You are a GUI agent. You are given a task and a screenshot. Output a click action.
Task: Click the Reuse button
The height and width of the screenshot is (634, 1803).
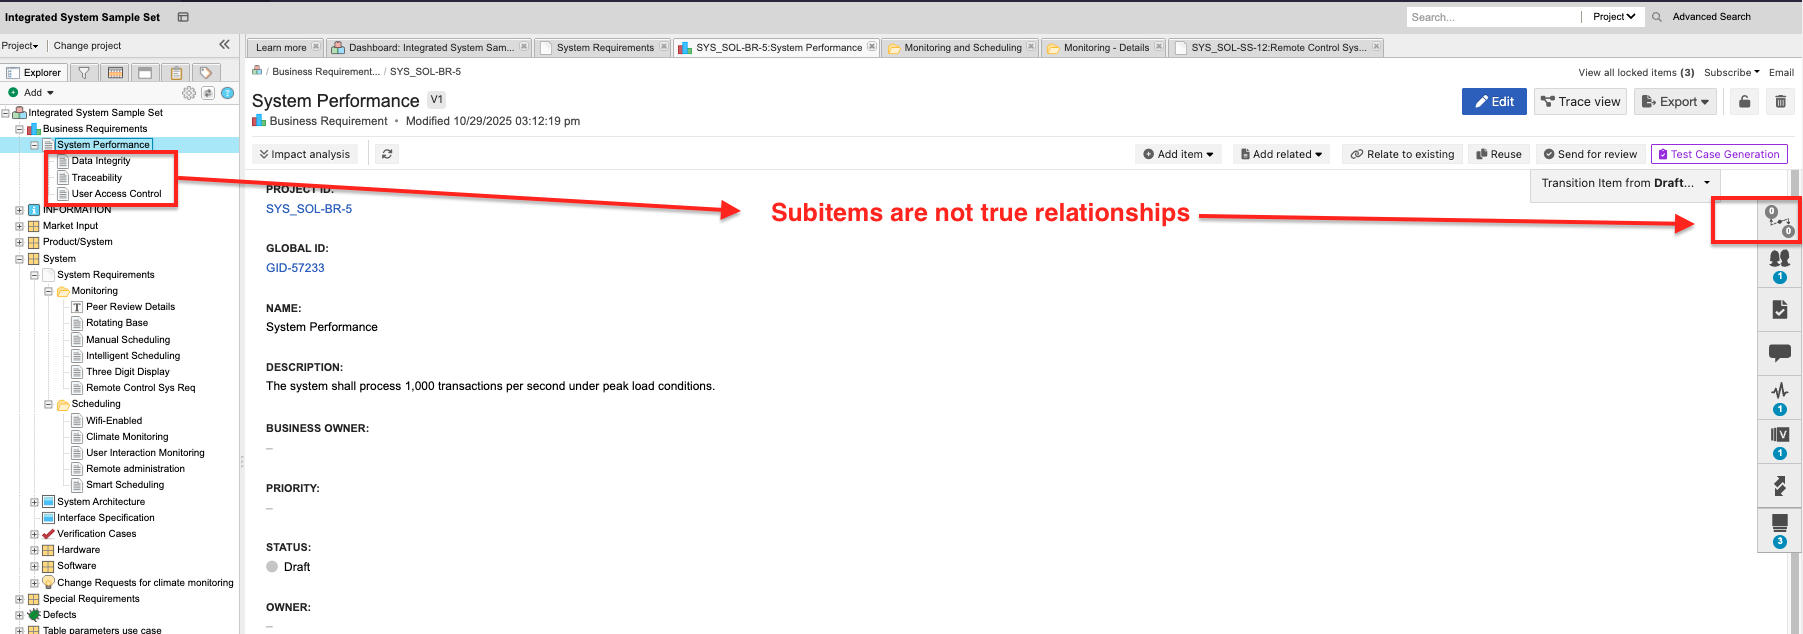click(x=1499, y=154)
